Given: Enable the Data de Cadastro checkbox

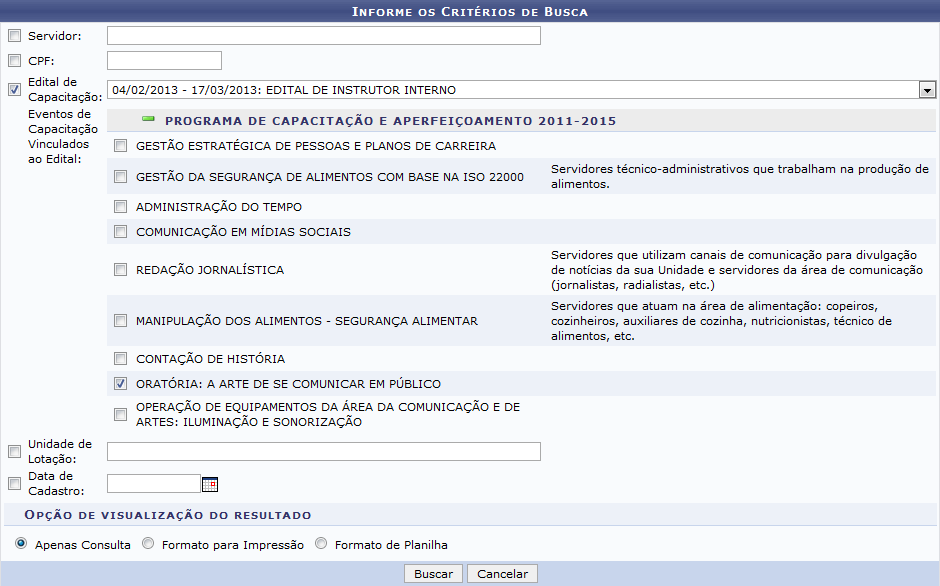Looking at the screenshot, I should pyautogui.click(x=14, y=484).
